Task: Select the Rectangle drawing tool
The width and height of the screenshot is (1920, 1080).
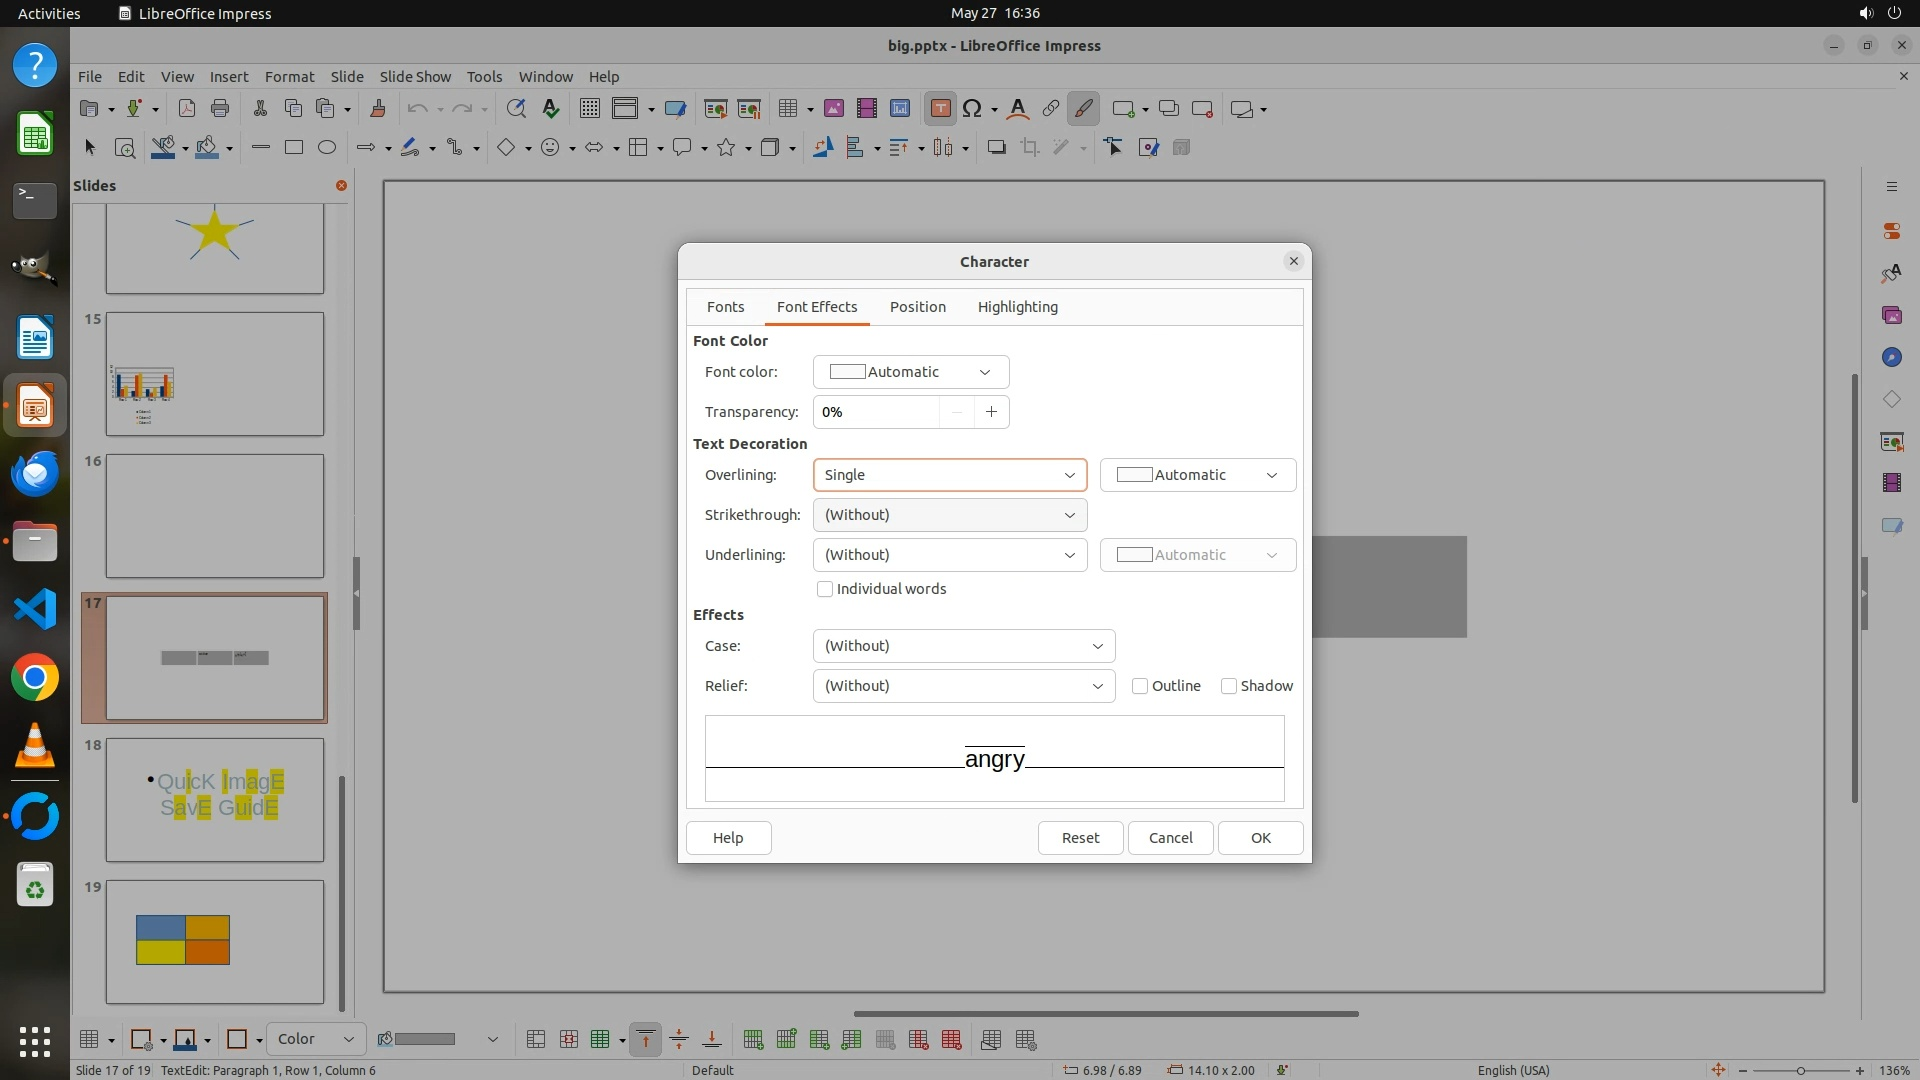Action: pos(293,148)
